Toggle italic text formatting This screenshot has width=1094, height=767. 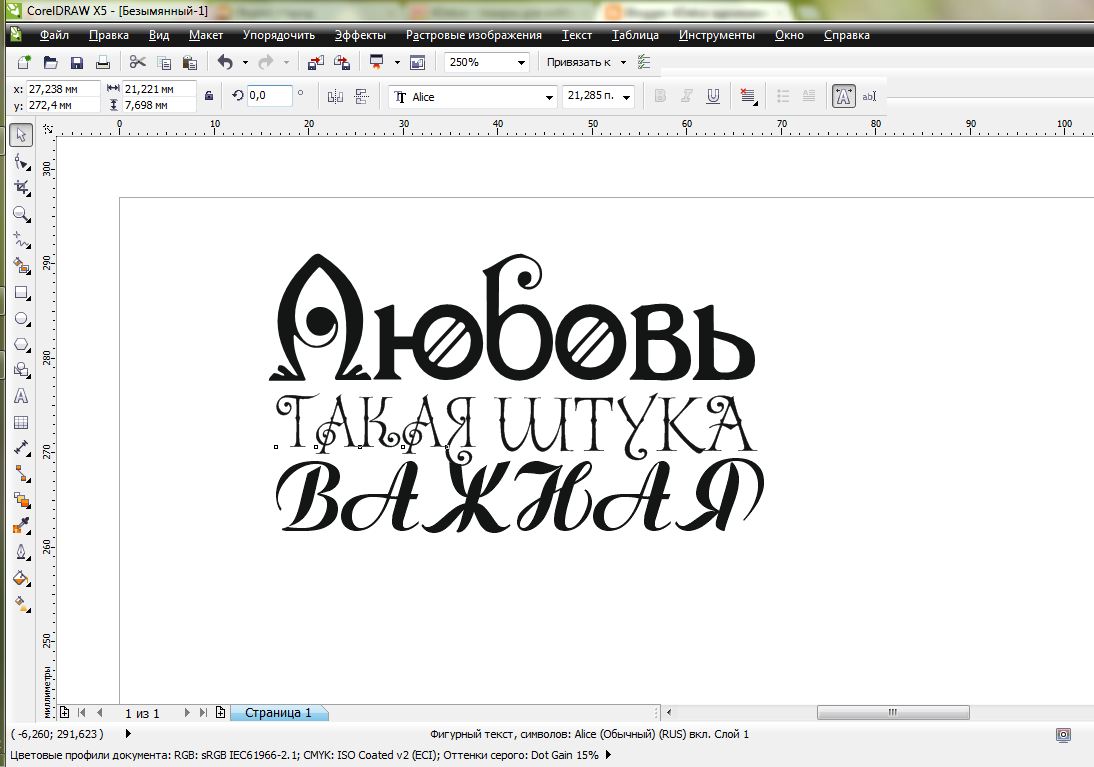tap(686, 95)
